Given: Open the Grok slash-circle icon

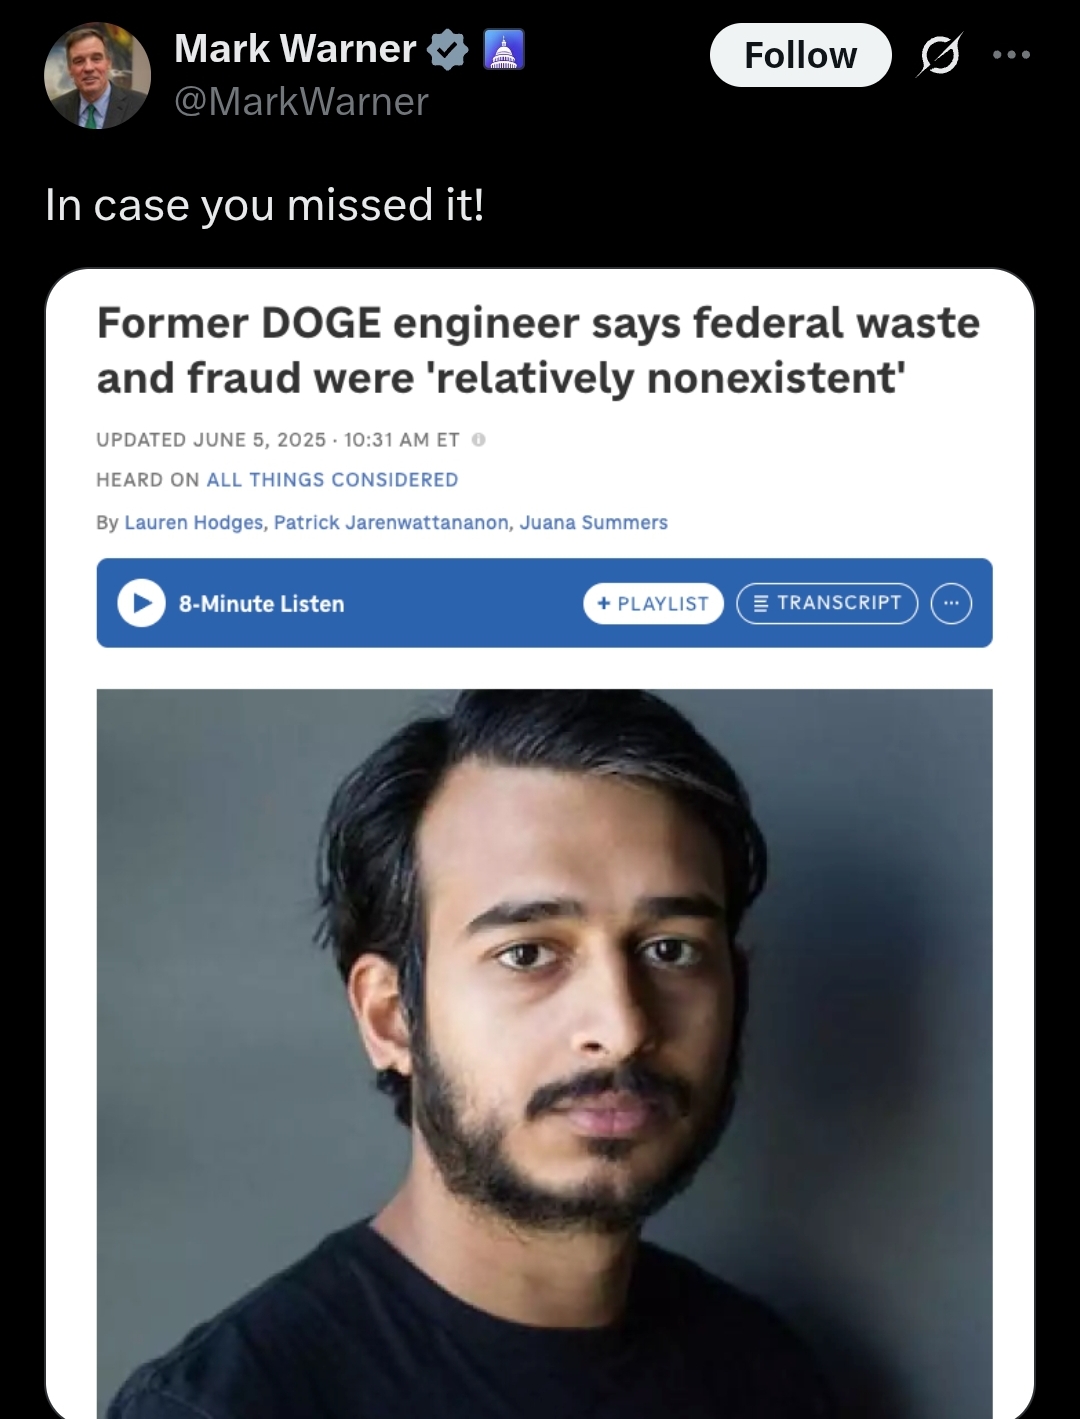Looking at the screenshot, I should [x=939, y=55].
